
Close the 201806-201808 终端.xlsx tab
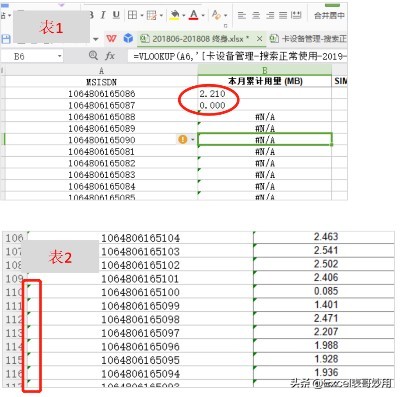[259, 39]
